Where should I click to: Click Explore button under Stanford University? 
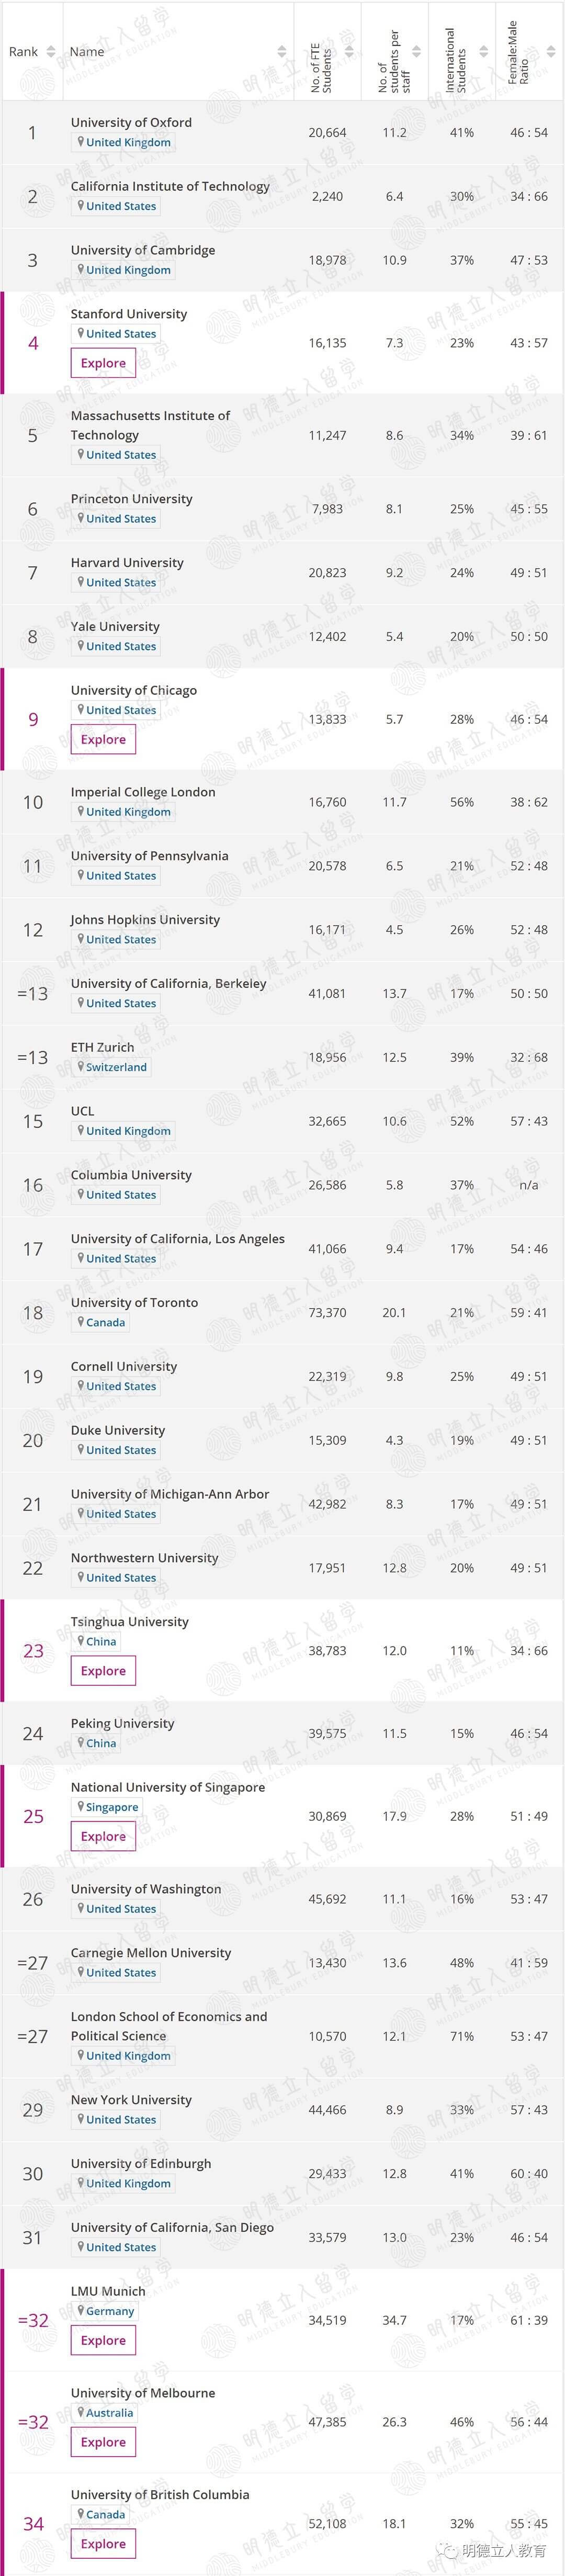pos(103,363)
